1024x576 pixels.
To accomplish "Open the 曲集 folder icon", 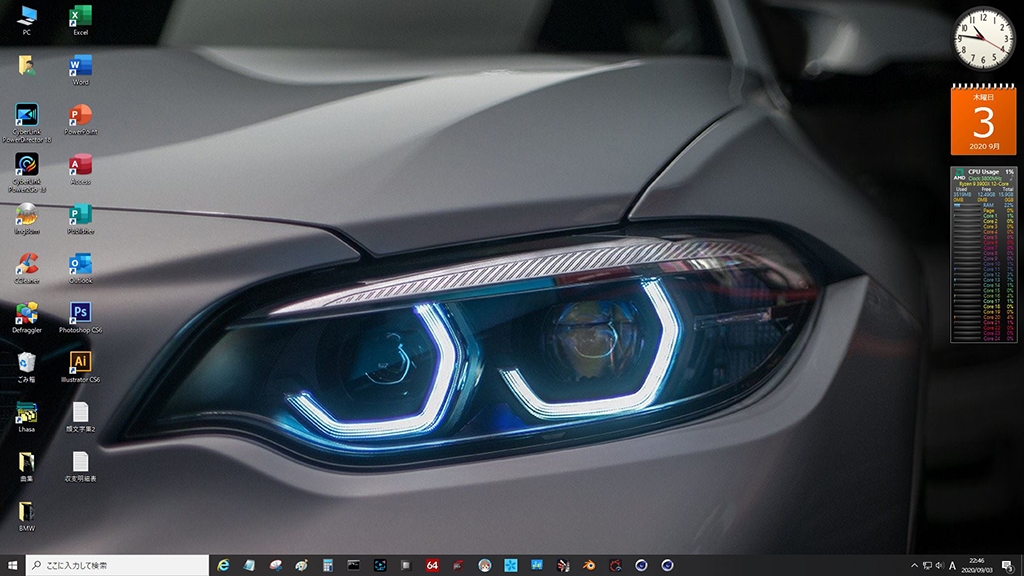I will coord(27,466).
